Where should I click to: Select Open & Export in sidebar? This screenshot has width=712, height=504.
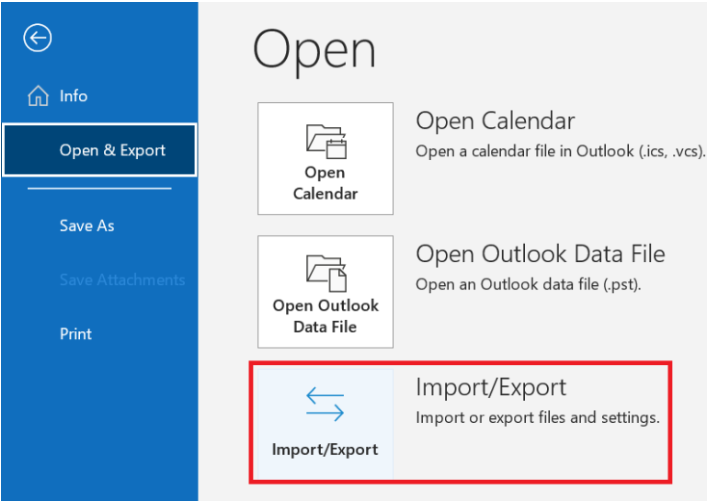(x=100, y=150)
